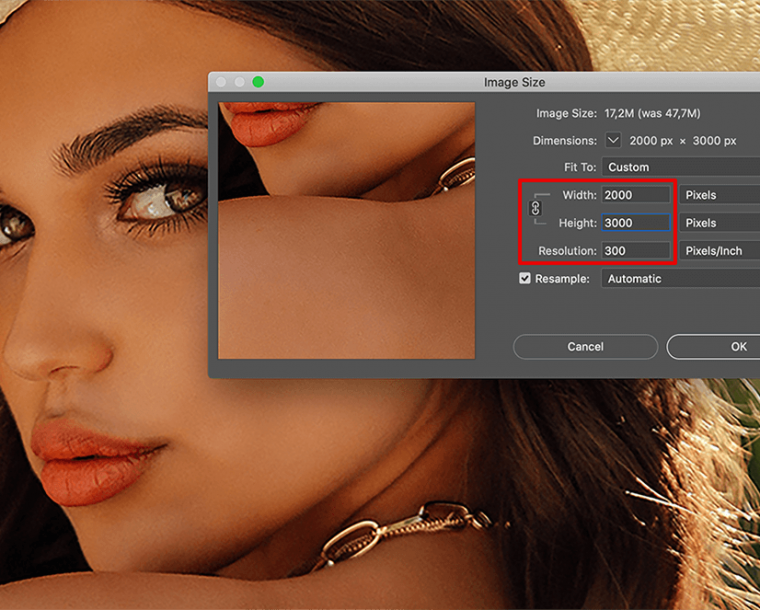
Task: Click the image preview in Image Size dialog
Action: (x=347, y=231)
